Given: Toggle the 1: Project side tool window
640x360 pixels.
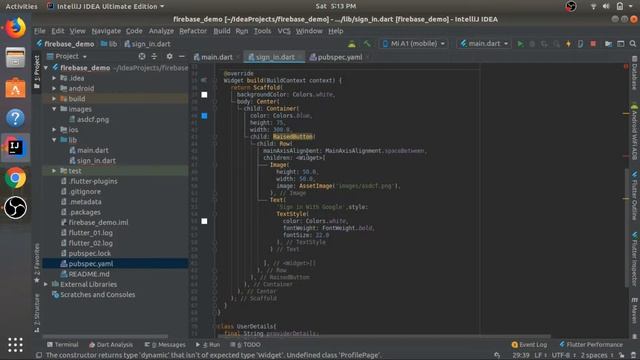Looking at the screenshot, I should [37, 71].
